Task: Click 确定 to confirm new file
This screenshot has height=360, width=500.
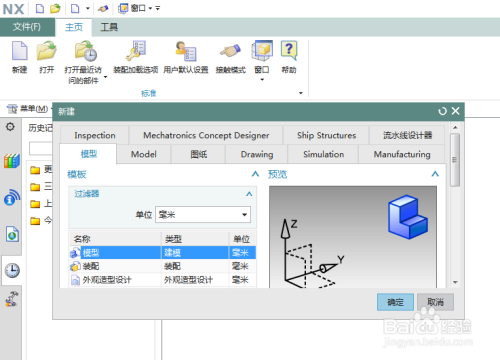Action: [x=395, y=302]
